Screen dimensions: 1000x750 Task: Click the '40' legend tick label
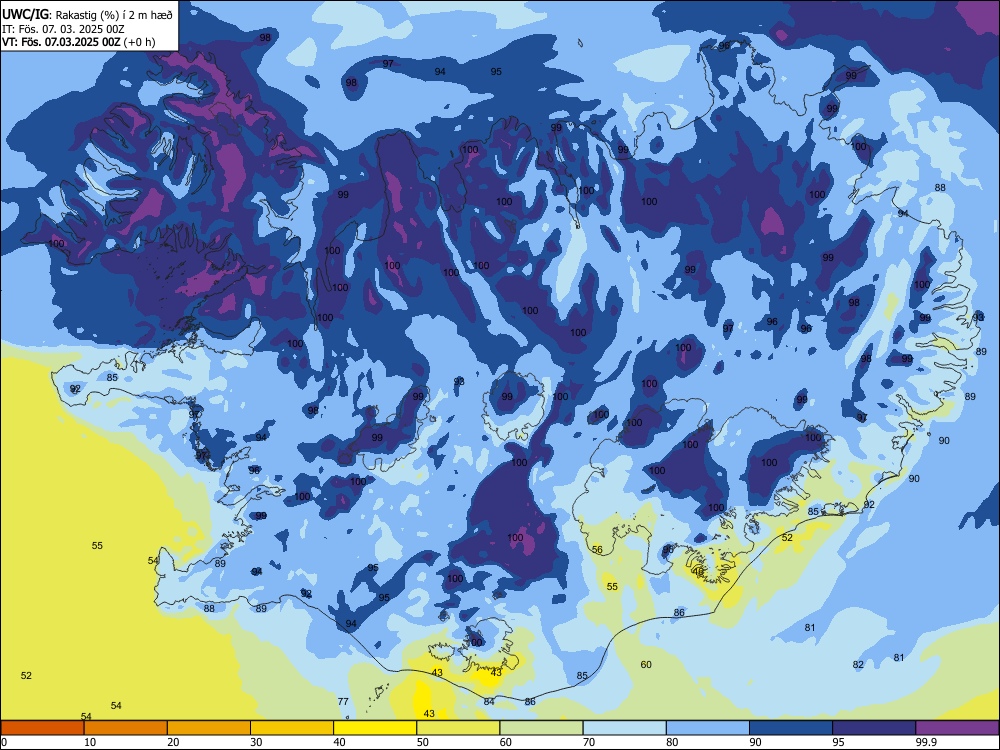339,742
